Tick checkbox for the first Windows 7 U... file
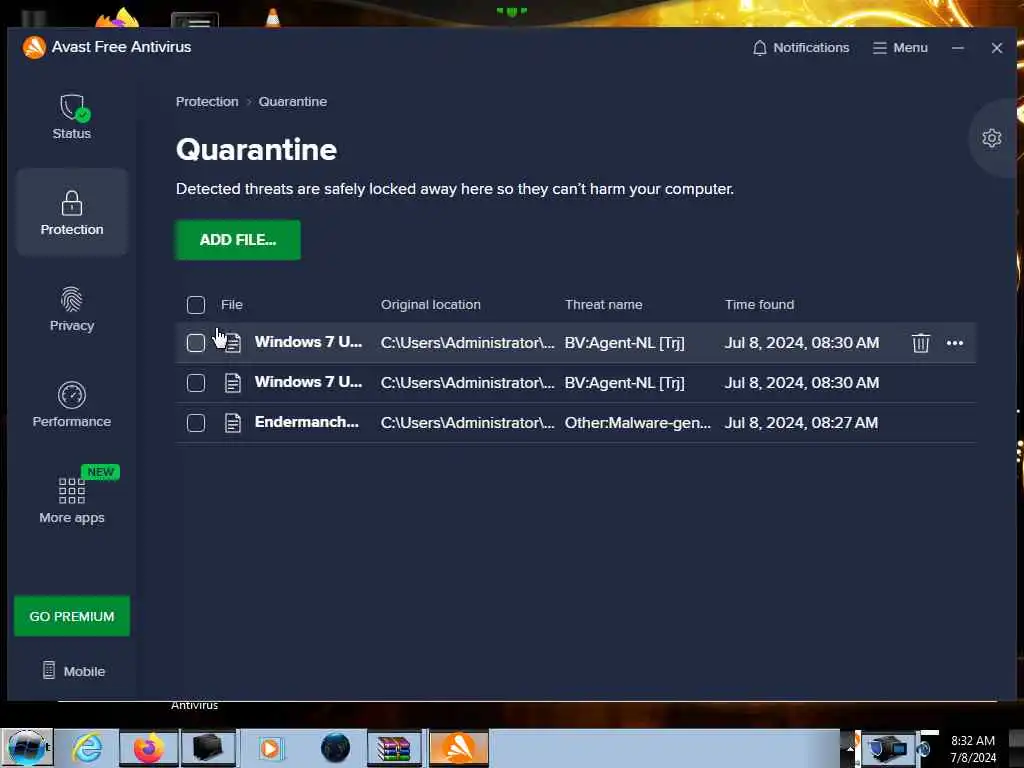This screenshot has height=768, width=1024. point(196,343)
